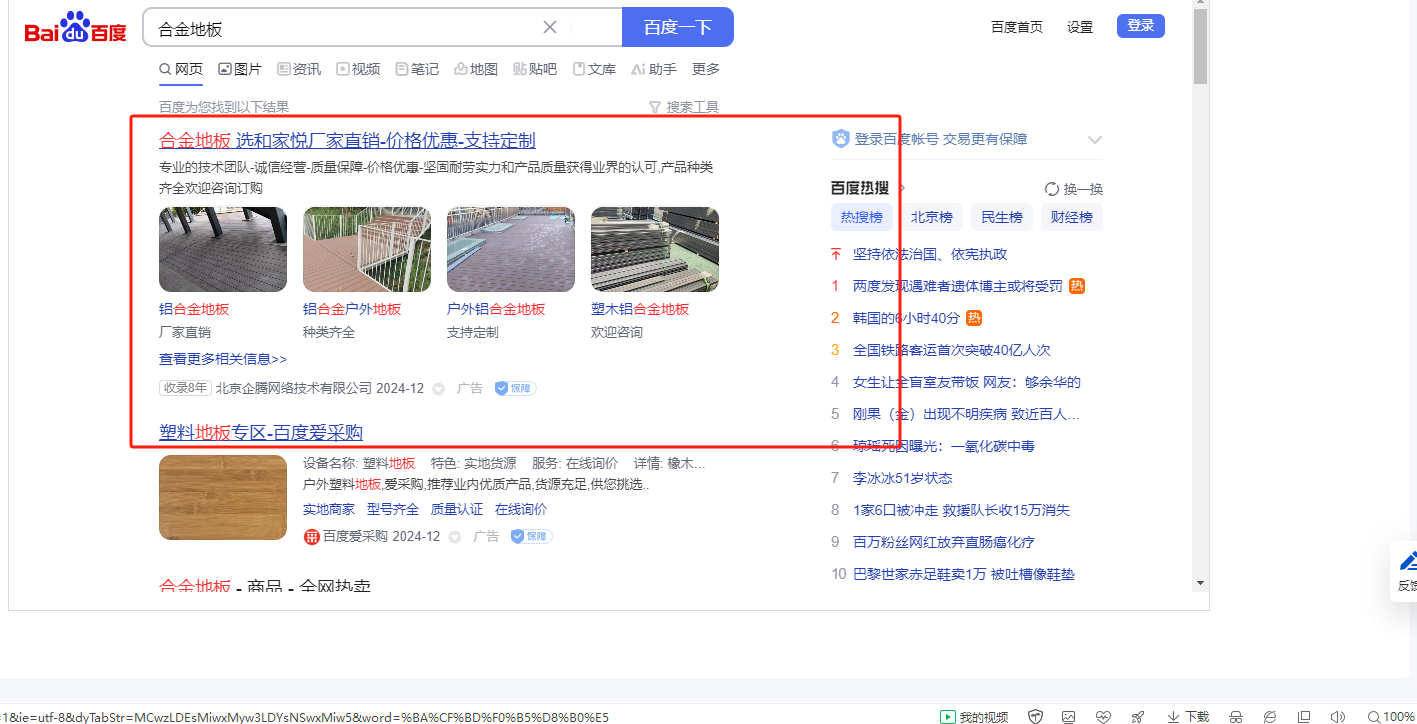Open the 户外铝合金地板 product thumbnail
The image size is (1417, 724).
tap(511, 249)
